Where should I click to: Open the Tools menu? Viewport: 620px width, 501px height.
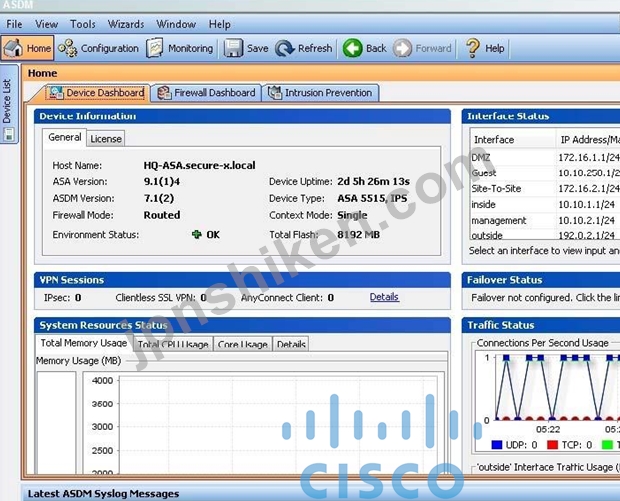click(83, 24)
